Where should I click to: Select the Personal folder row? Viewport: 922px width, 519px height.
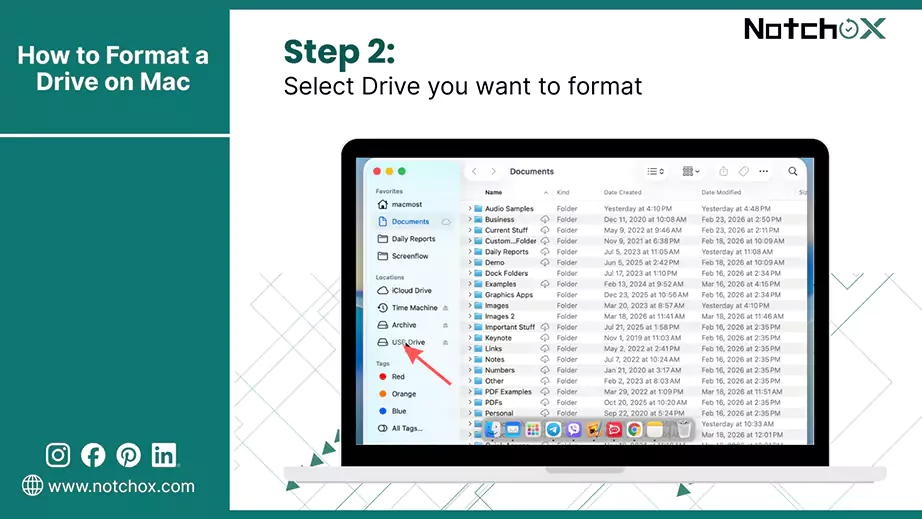click(636, 413)
